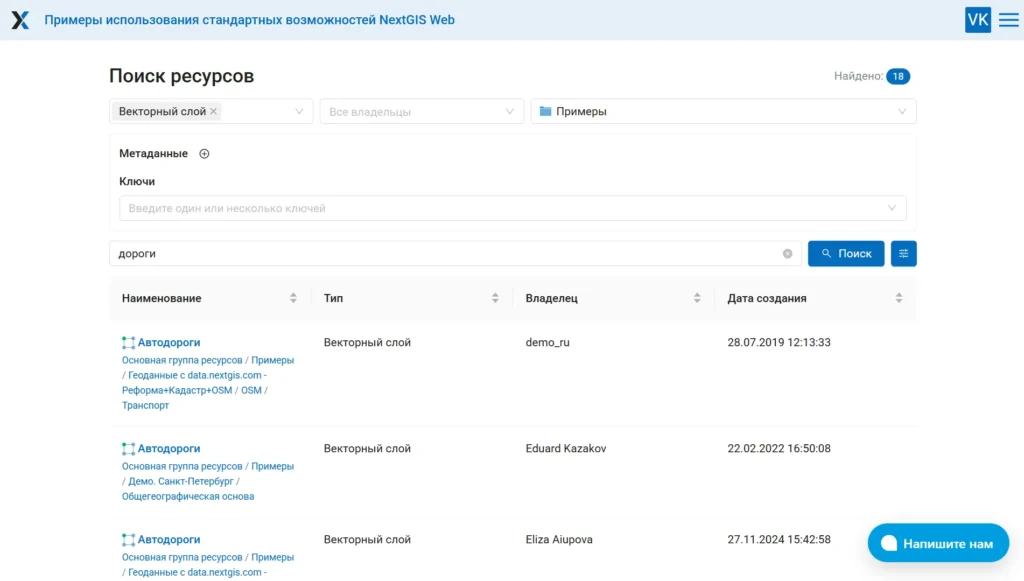The width and height of the screenshot is (1024, 581).
Task: Sort results by 'Тип' column
Action: point(411,298)
